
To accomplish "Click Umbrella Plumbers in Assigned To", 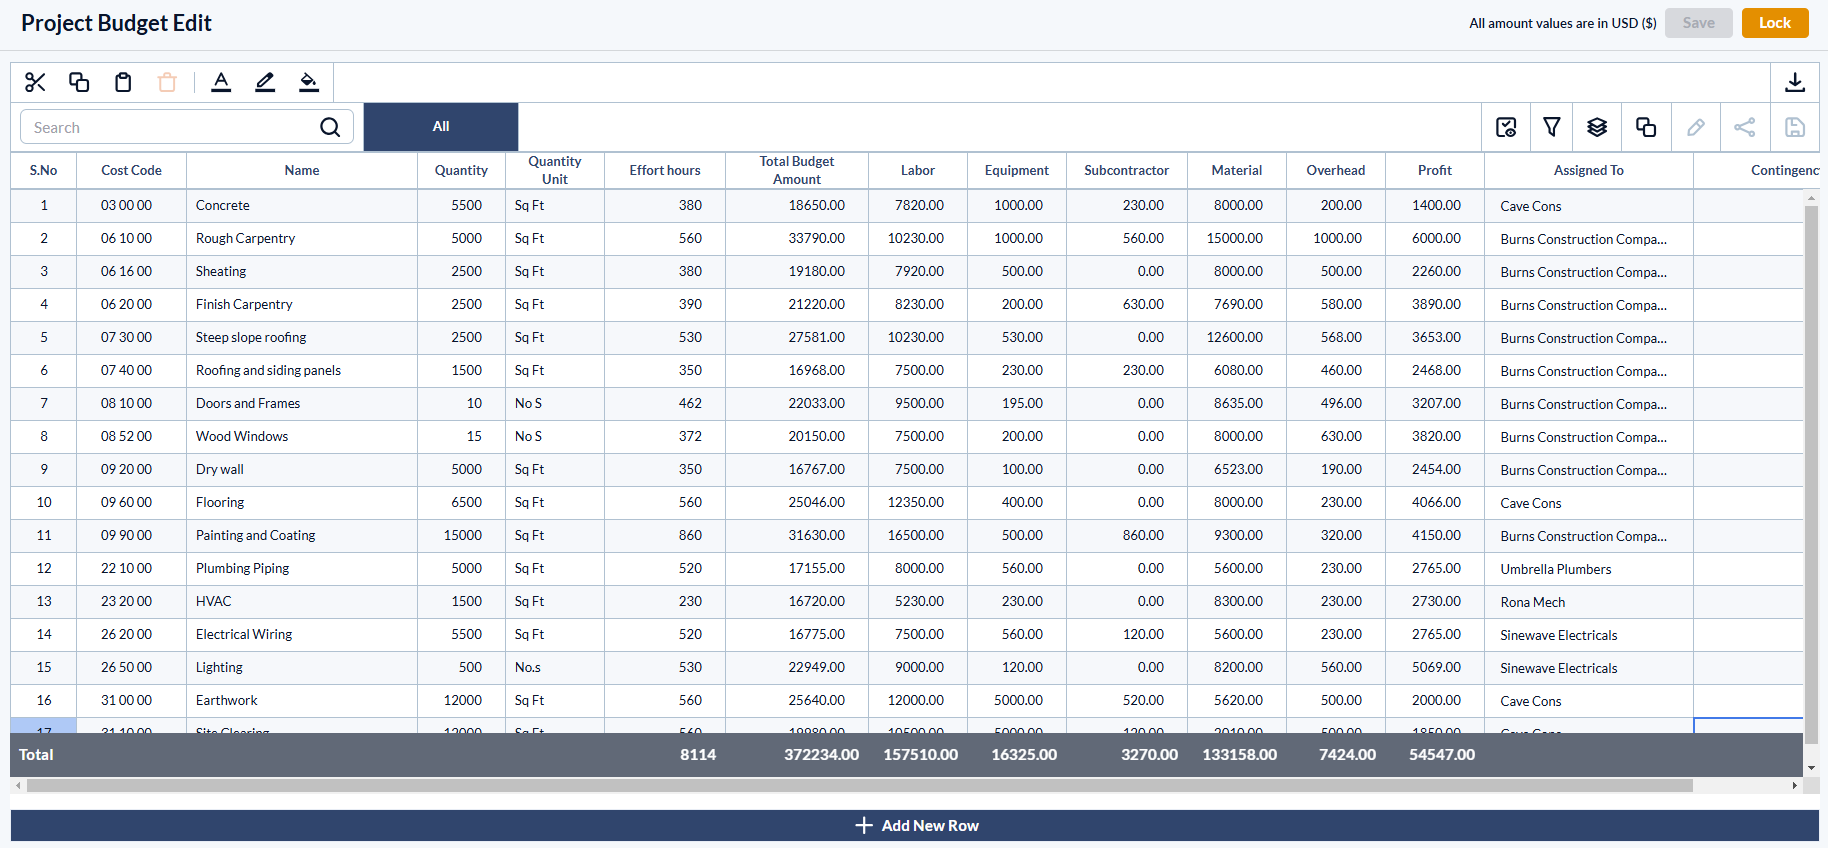I will (1555, 569).
